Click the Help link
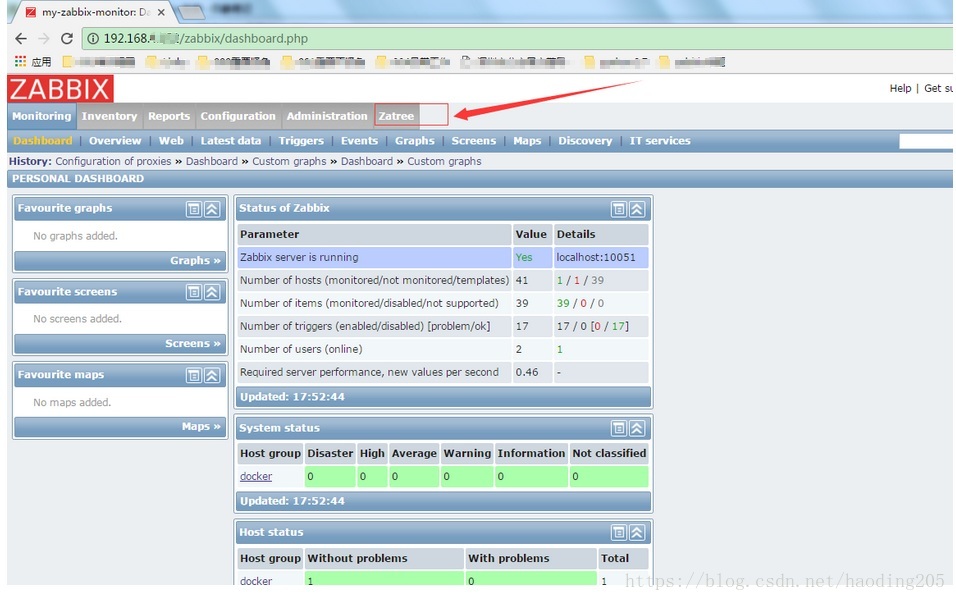The width and height of the screenshot is (956, 601). [900, 88]
